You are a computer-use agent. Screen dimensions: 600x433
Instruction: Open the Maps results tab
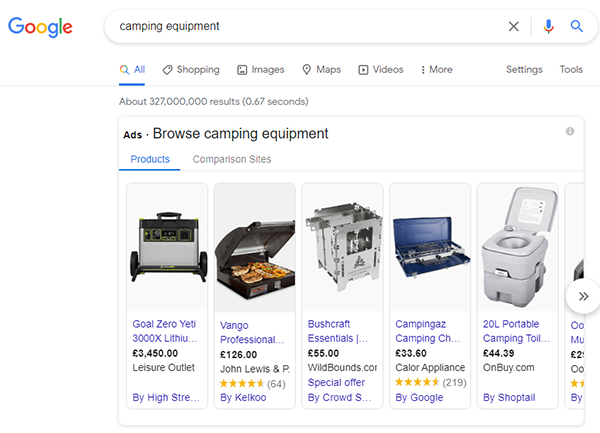point(321,70)
